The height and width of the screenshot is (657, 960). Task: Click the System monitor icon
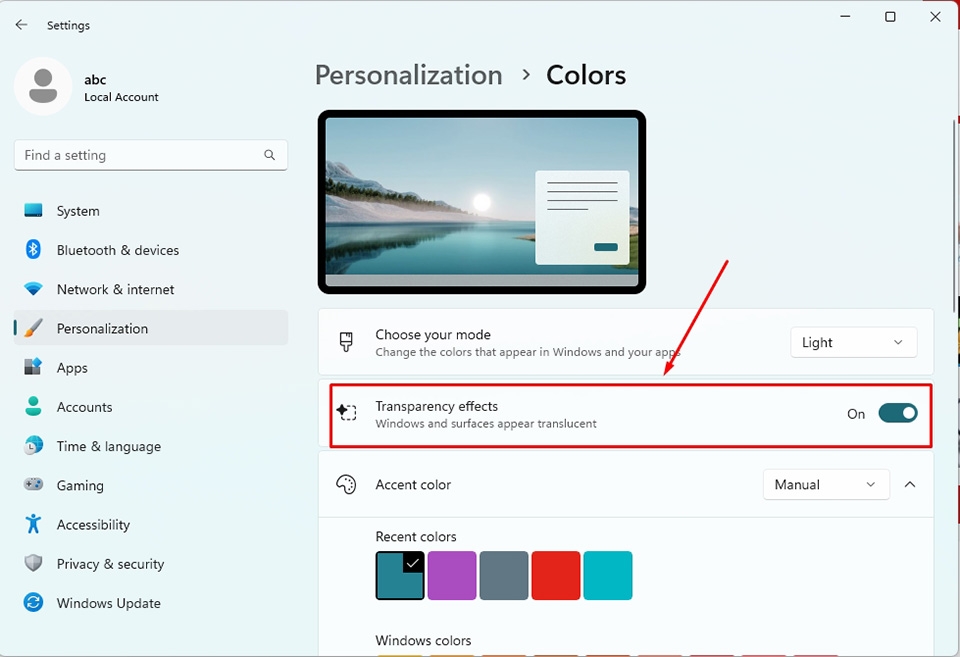pyautogui.click(x=33, y=211)
